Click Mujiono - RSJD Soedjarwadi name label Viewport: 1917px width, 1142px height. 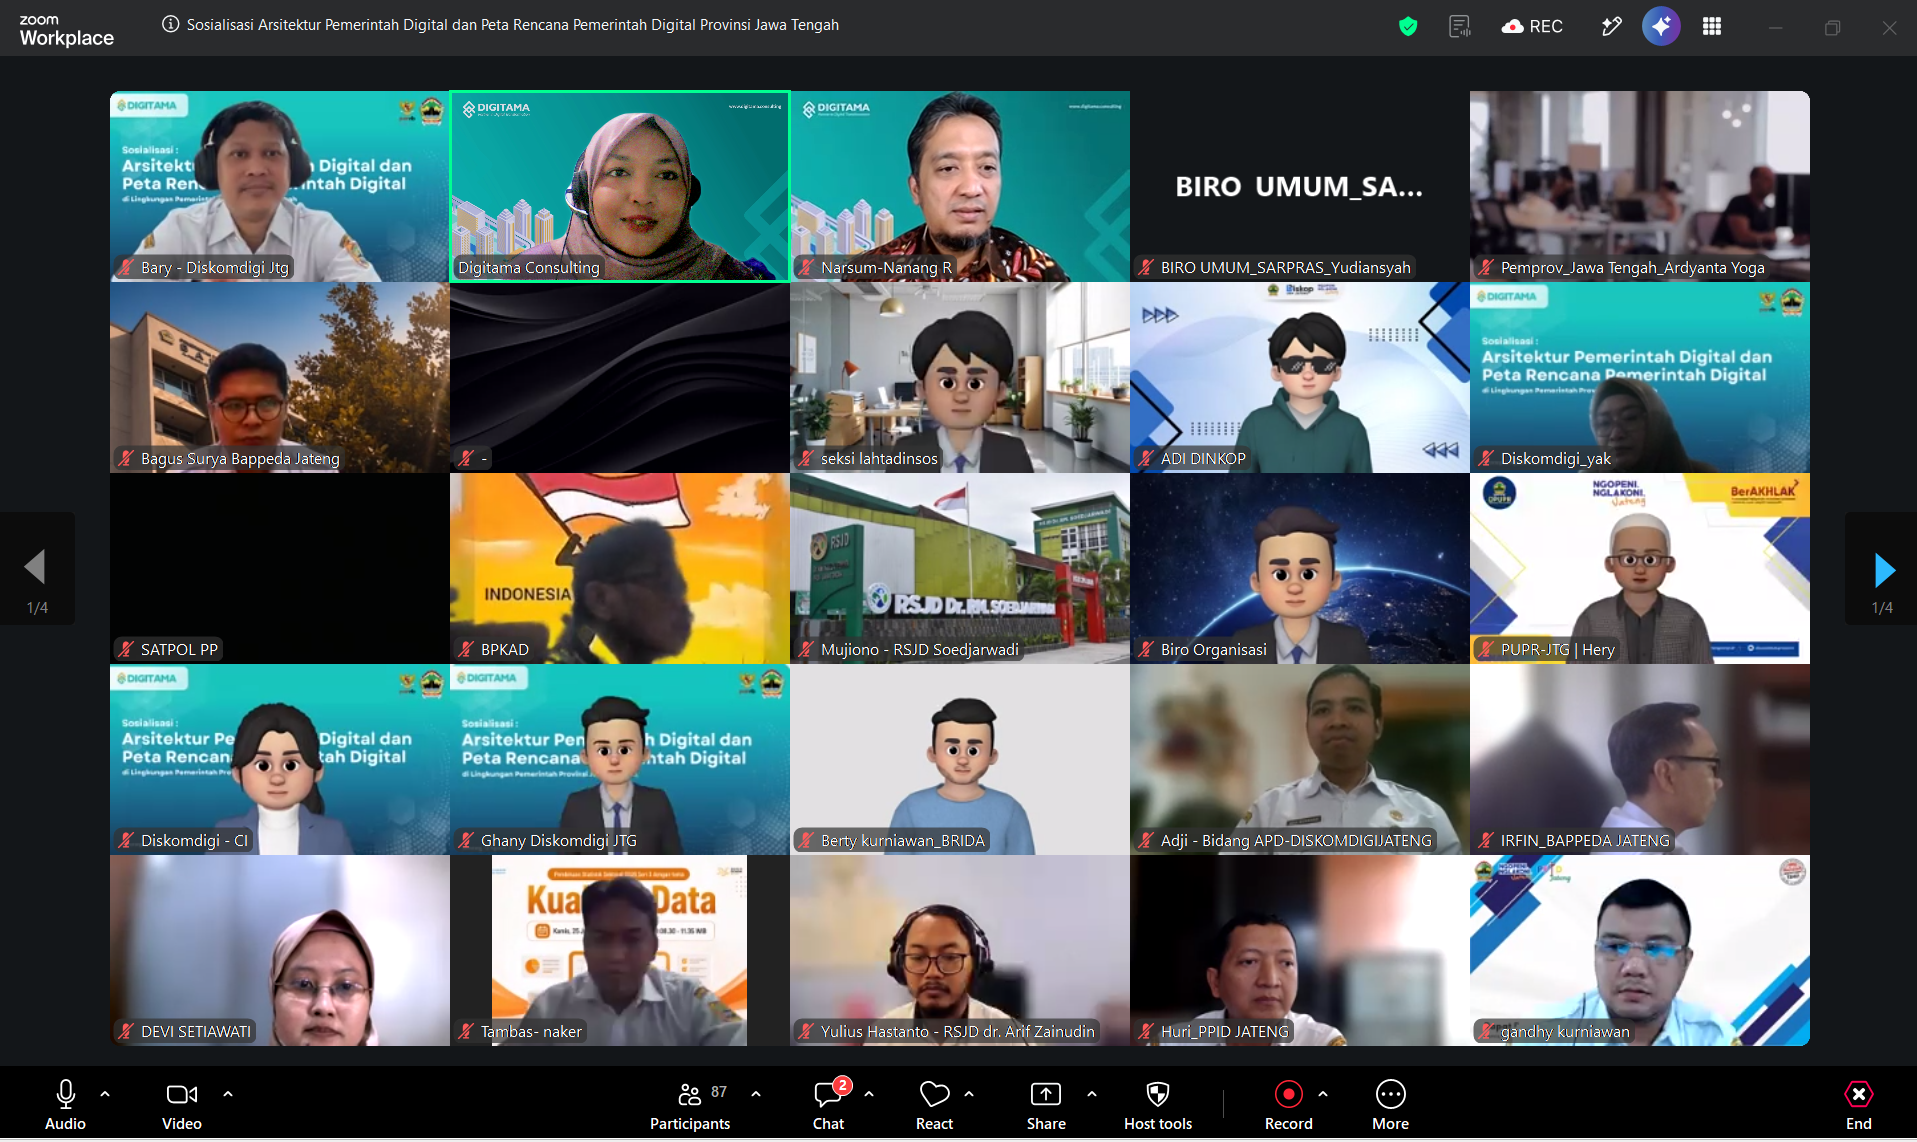click(920, 650)
